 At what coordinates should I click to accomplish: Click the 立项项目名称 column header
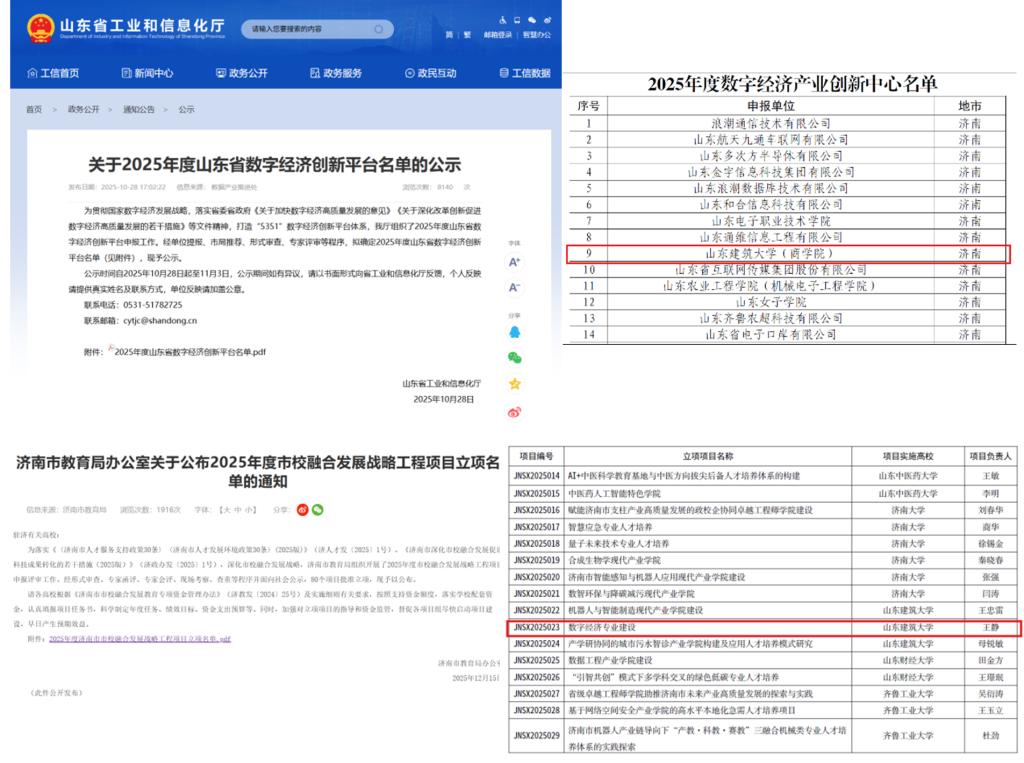pyautogui.click(x=708, y=456)
